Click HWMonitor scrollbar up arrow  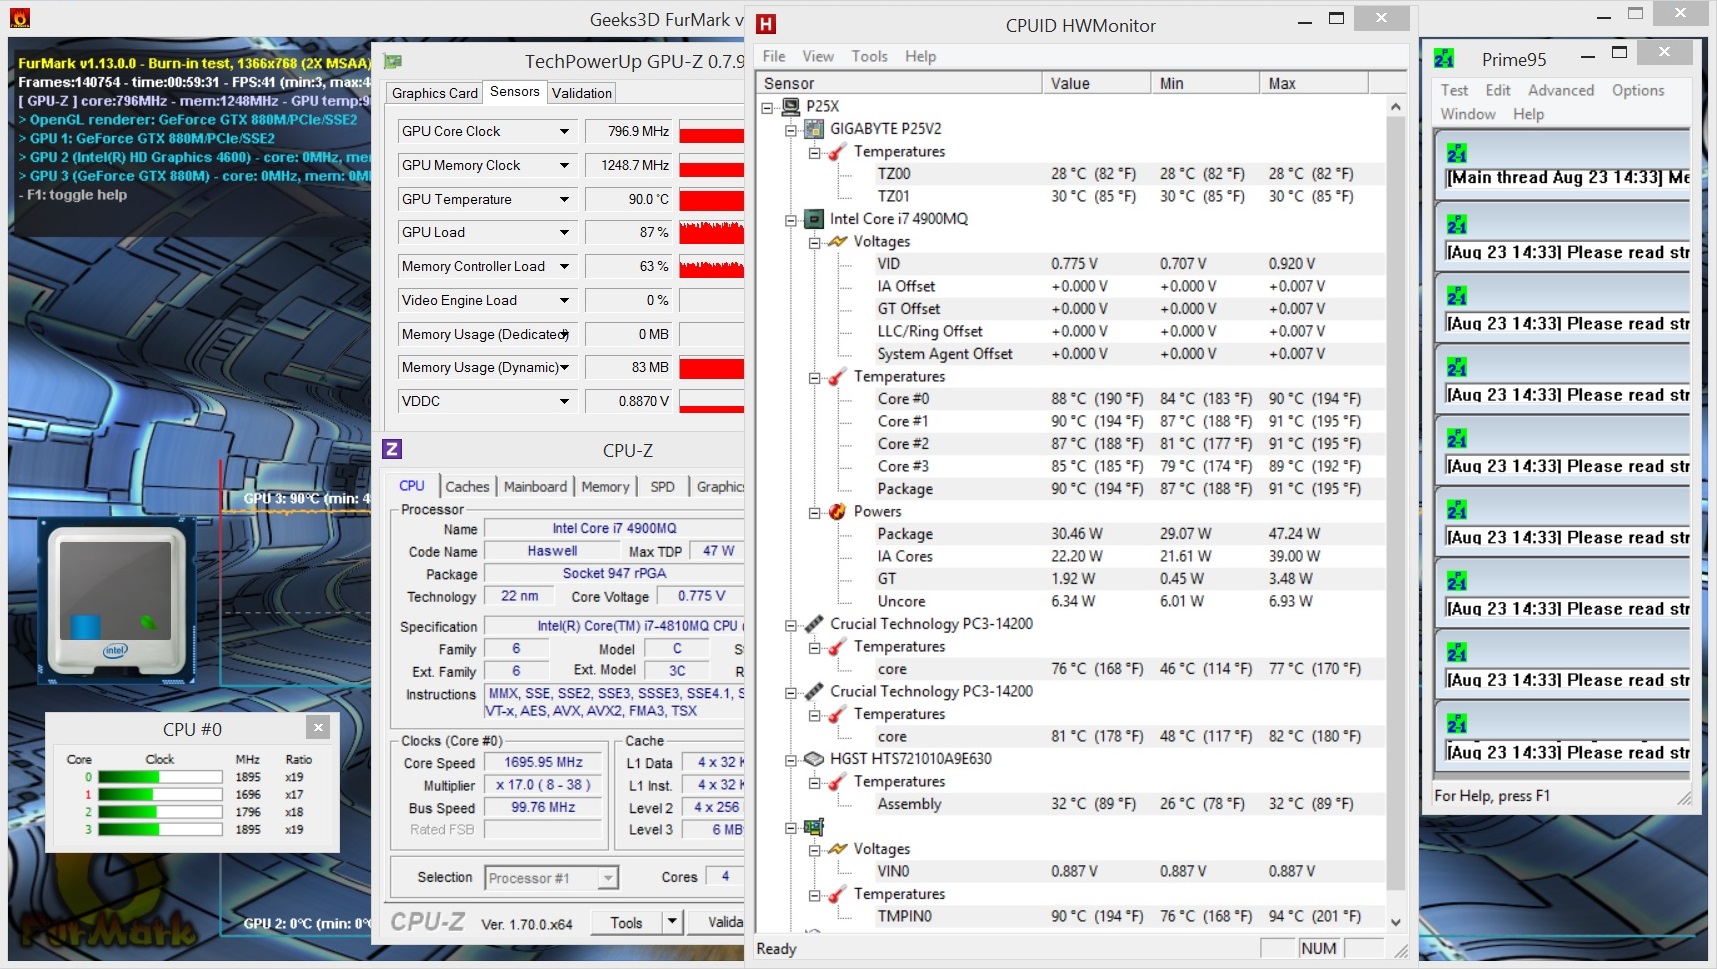[x=1396, y=106]
